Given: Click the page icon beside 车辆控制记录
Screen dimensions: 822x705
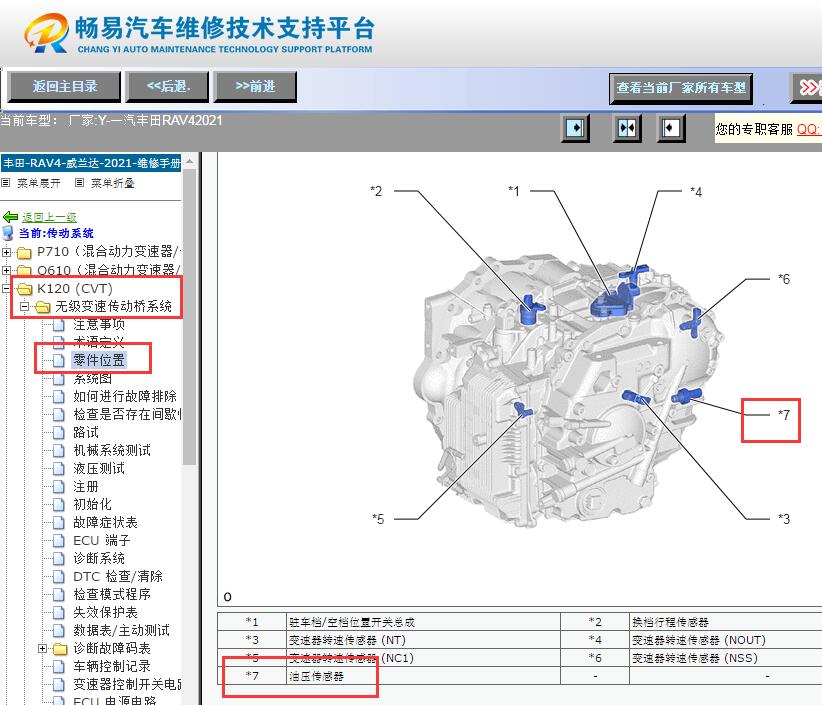Looking at the screenshot, I should pyautogui.click(x=59, y=667).
